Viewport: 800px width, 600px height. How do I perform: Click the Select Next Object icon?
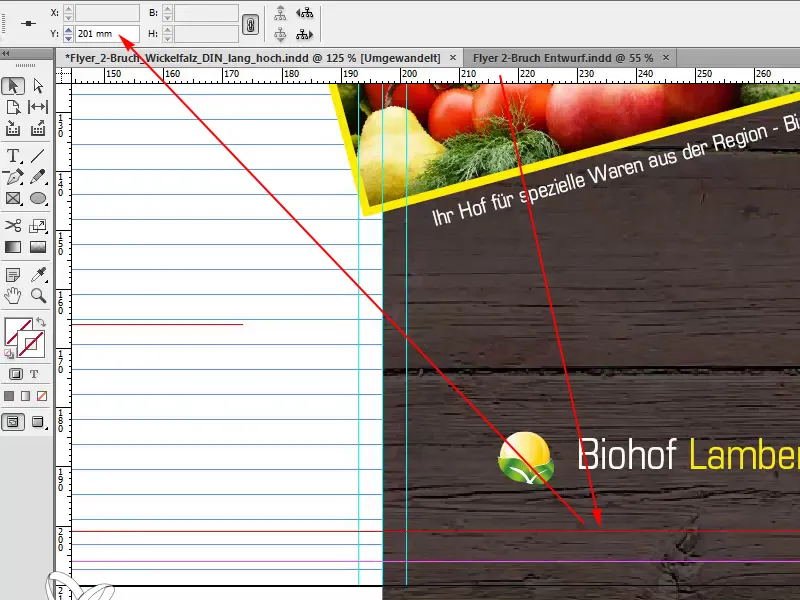pos(305,34)
